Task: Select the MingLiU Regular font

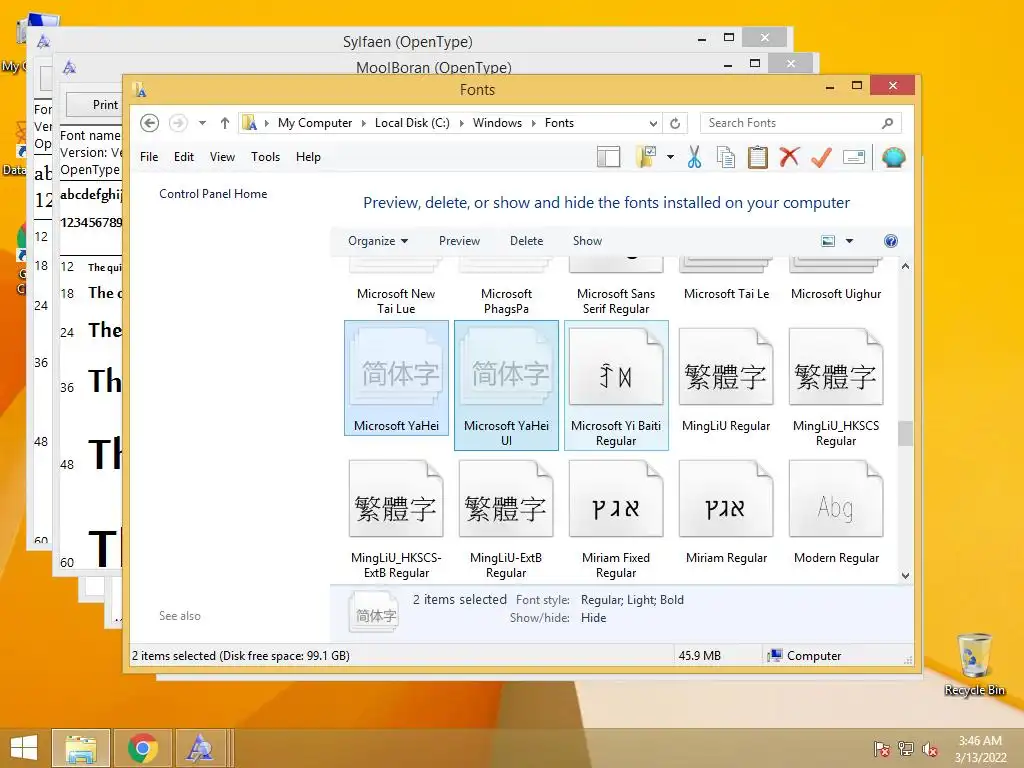Action: (726, 381)
